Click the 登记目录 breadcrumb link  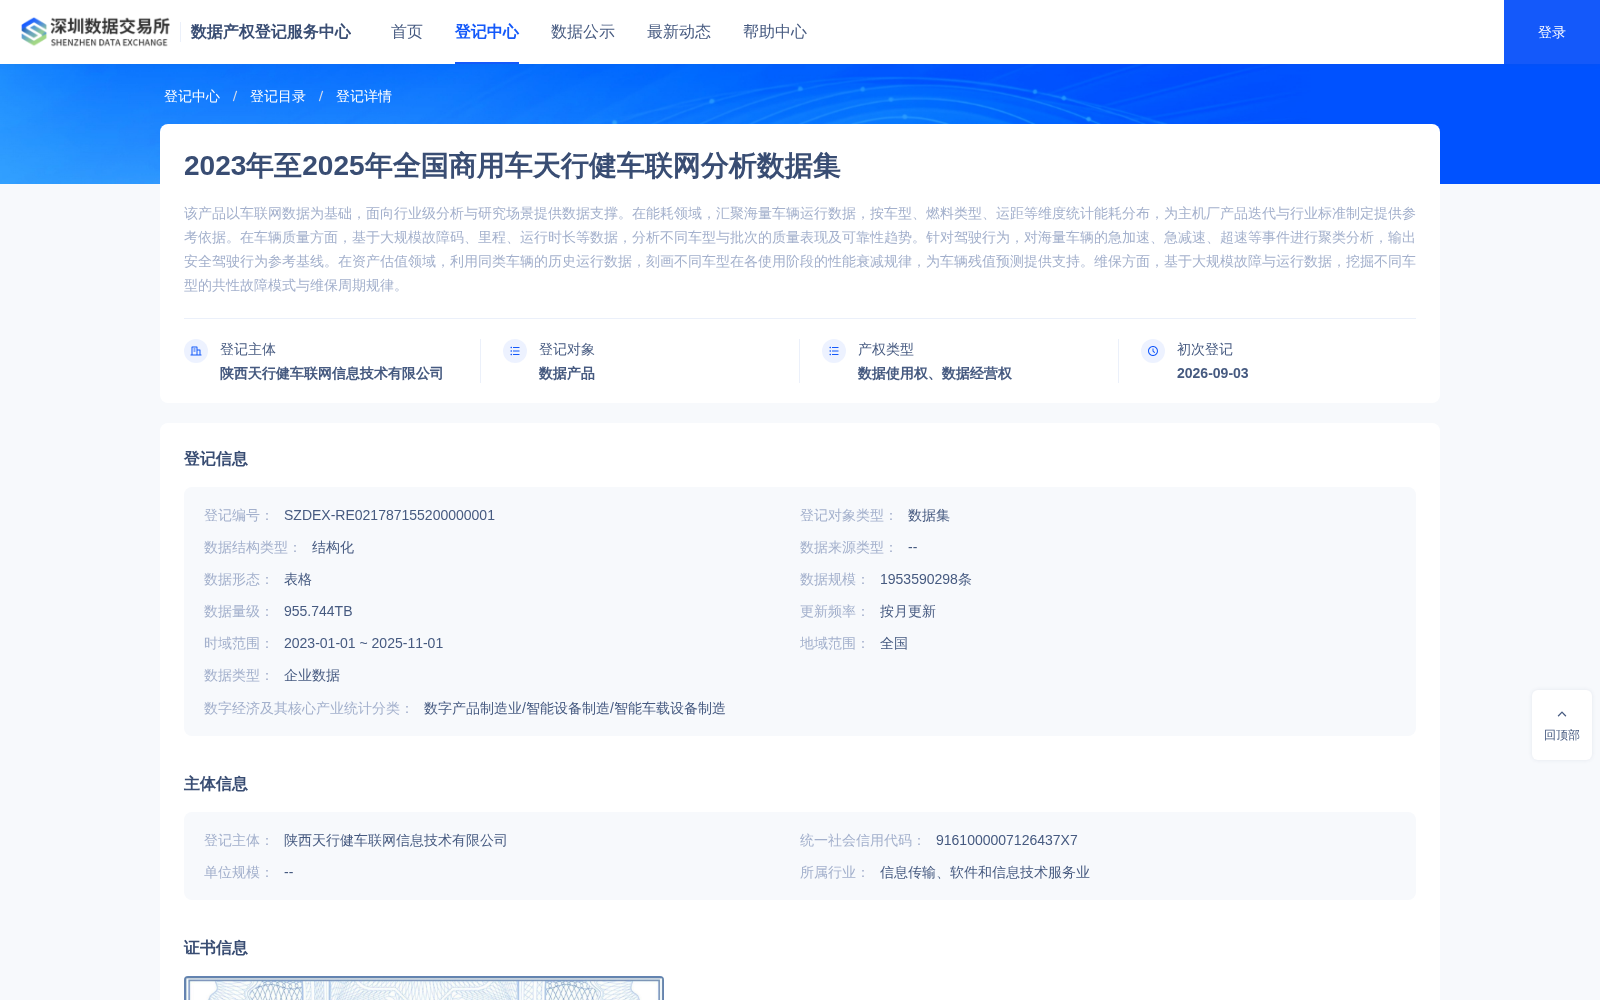(278, 96)
